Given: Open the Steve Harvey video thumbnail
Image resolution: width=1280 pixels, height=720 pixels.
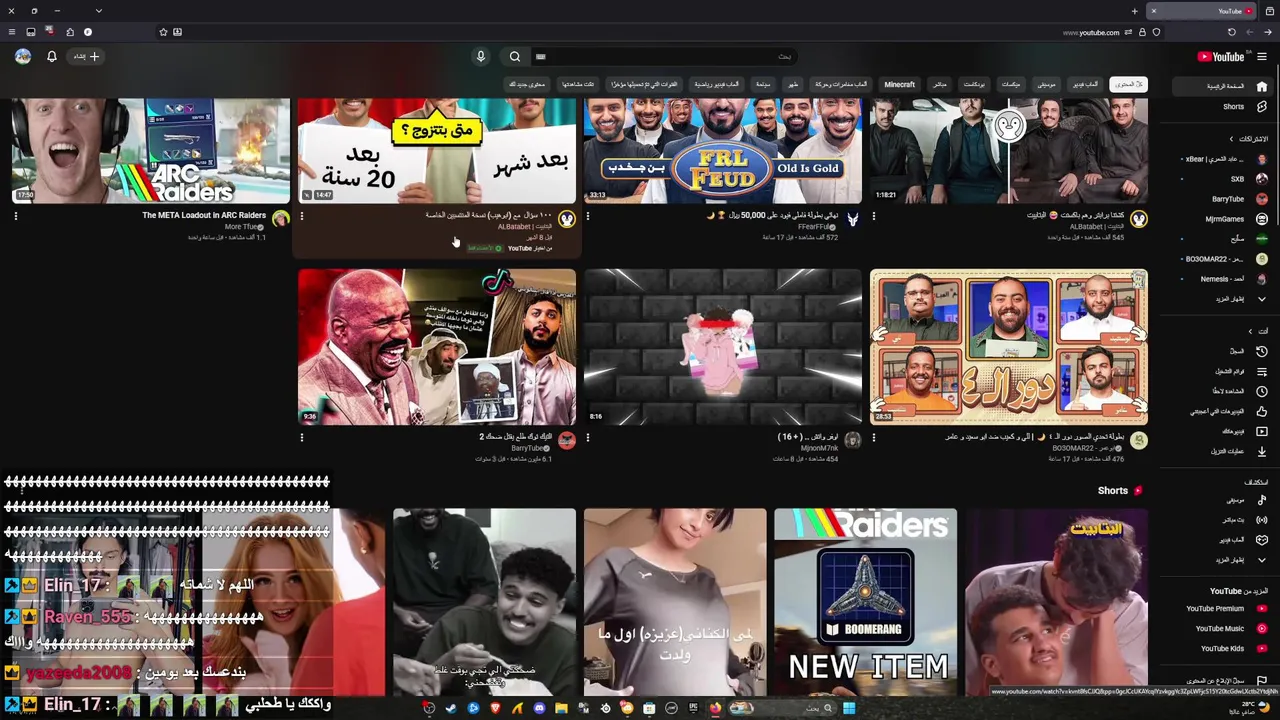Looking at the screenshot, I should (436, 347).
